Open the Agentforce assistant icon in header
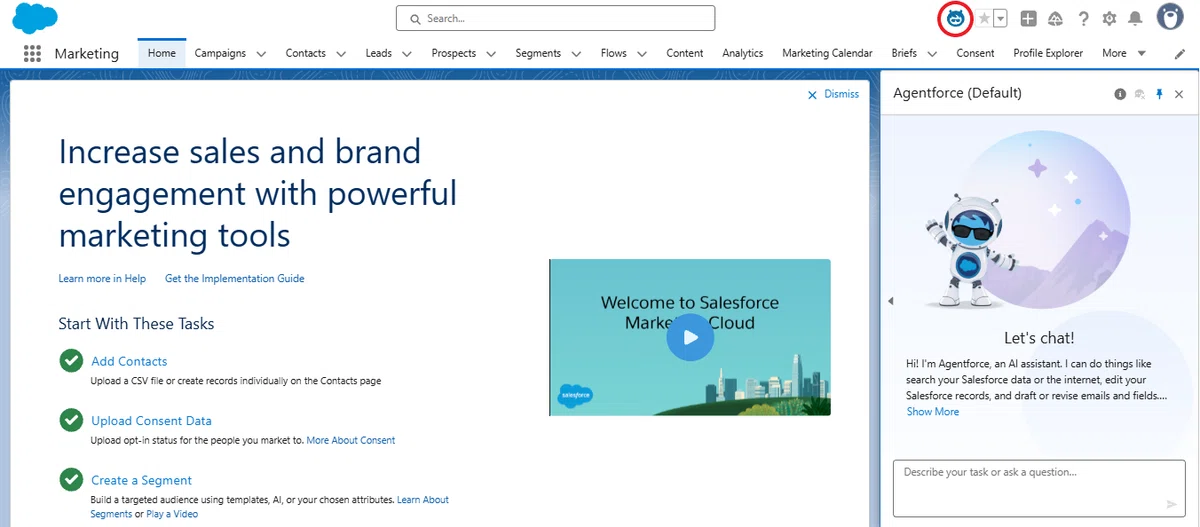Image resolution: width=1200 pixels, height=527 pixels. click(x=956, y=18)
